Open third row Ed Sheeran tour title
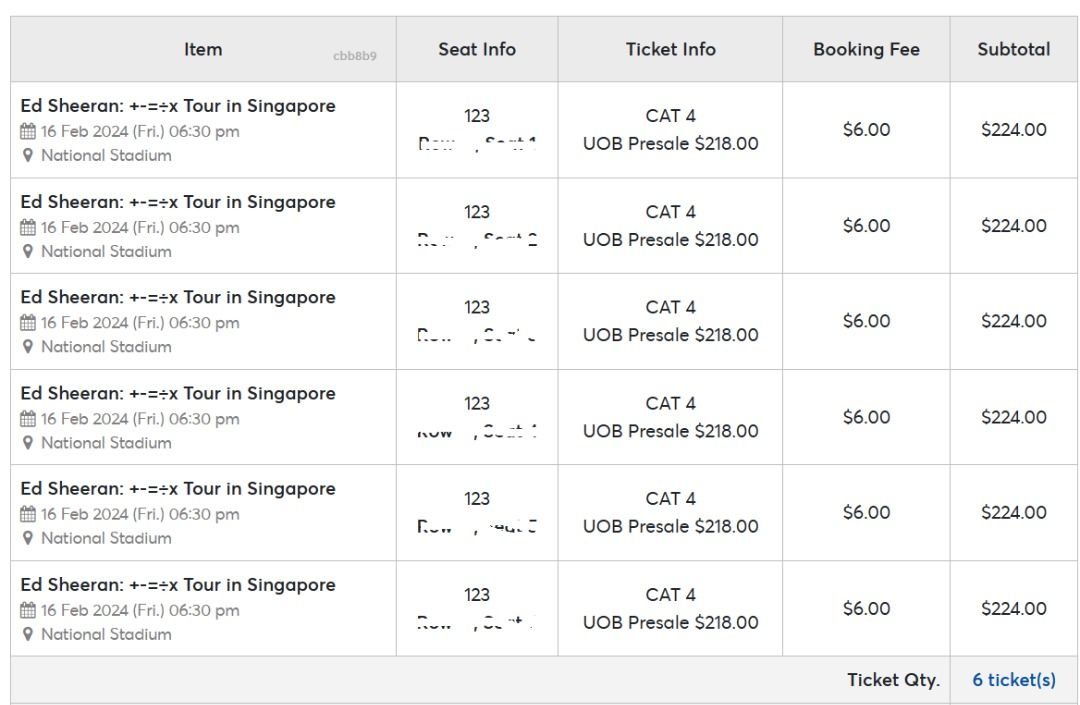Screen dimensions: 1080x705 pos(178,297)
